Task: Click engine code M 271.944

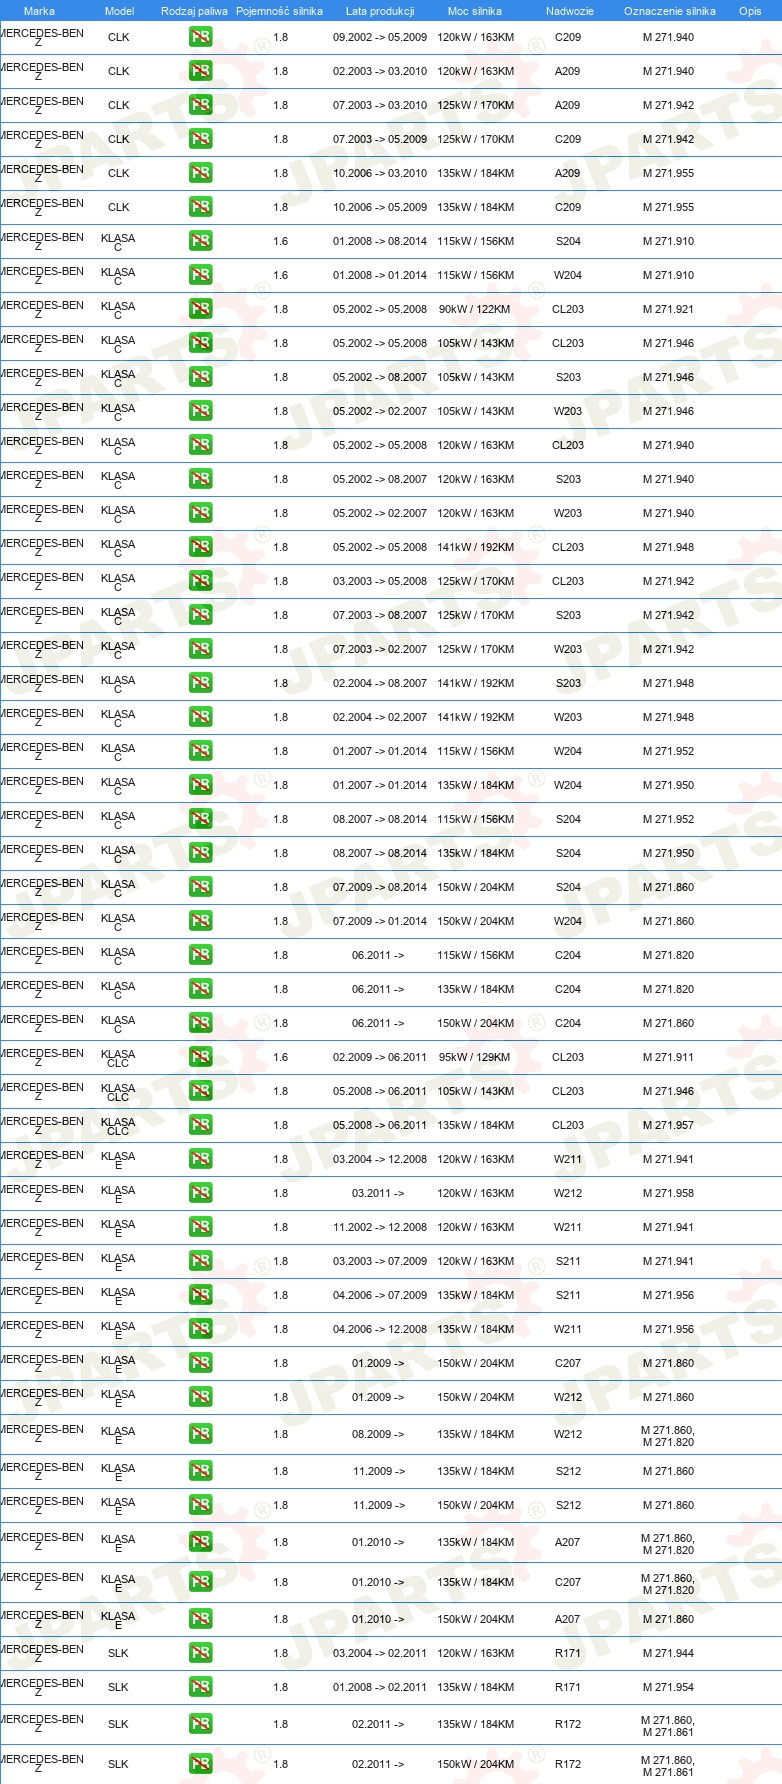Action: click(x=668, y=1654)
